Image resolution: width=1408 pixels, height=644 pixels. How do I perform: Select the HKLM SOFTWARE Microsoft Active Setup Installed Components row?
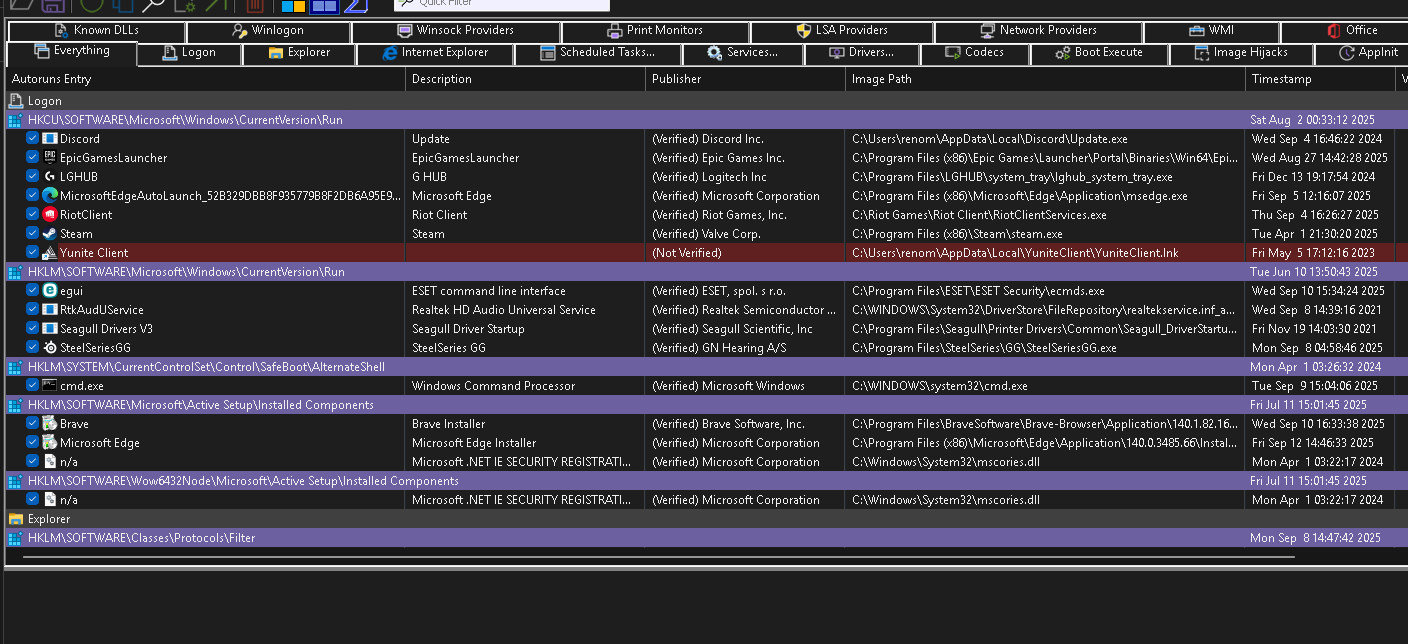pyautogui.click(x=704, y=405)
